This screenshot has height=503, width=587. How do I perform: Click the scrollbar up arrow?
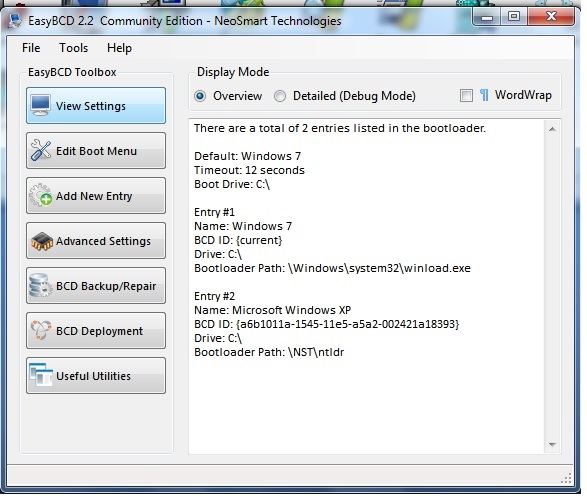[552, 129]
